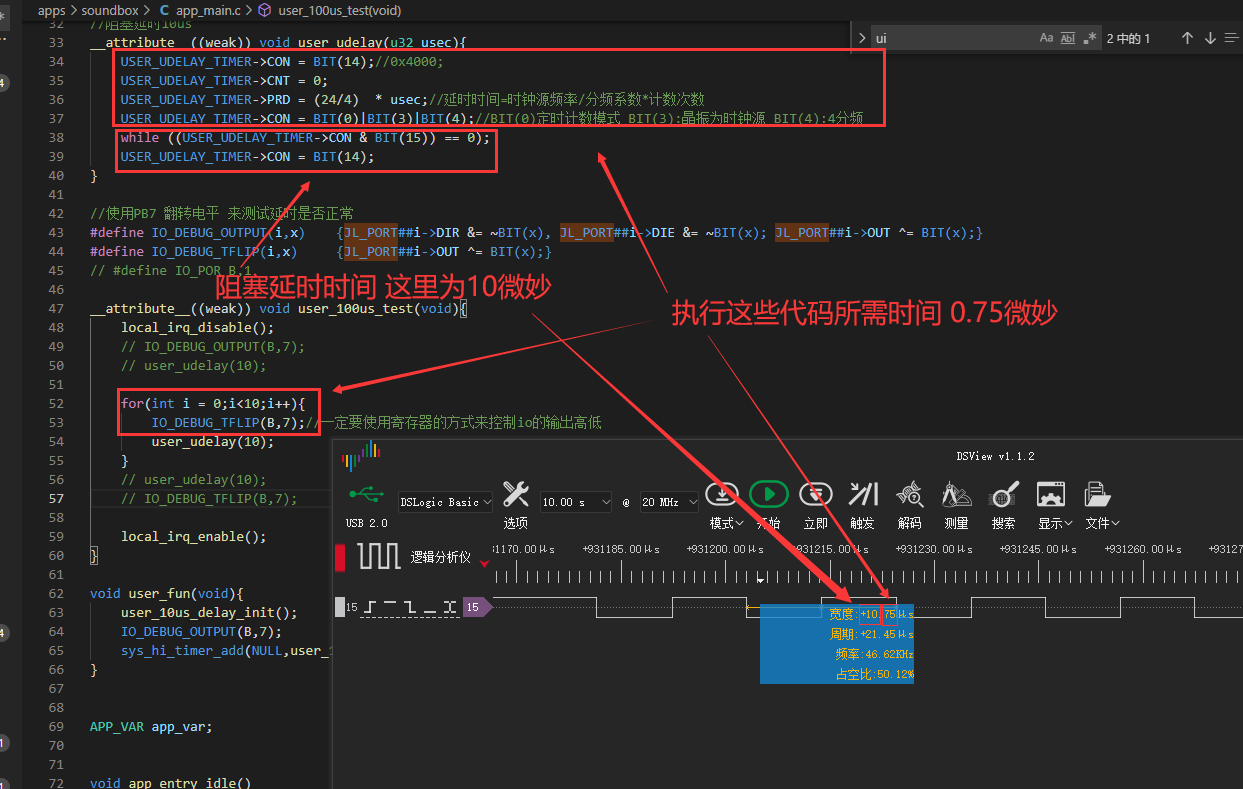Expand the replace toggle chevron beside find input
The width and height of the screenshot is (1243, 789).
point(862,38)
